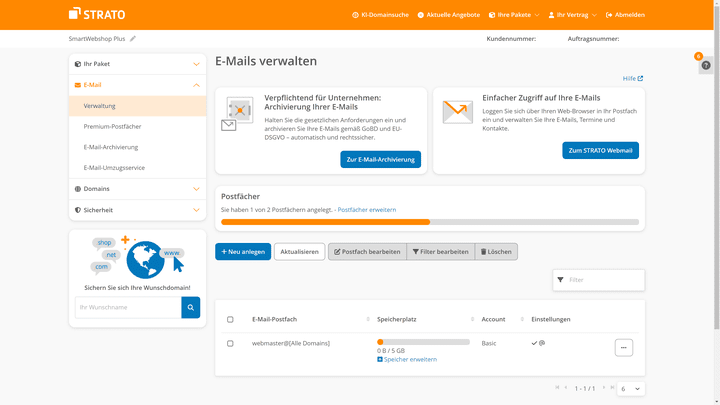This screenshot has height=405, width=720.
Task: Open the Speicher erweitern link
Action: pos(407,360)
